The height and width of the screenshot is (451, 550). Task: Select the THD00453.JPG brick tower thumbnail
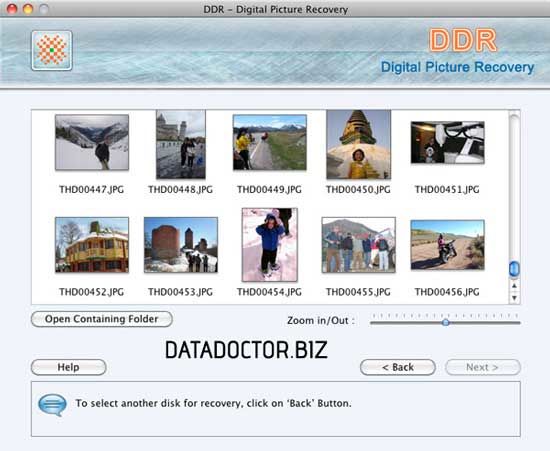pos(181,245)
